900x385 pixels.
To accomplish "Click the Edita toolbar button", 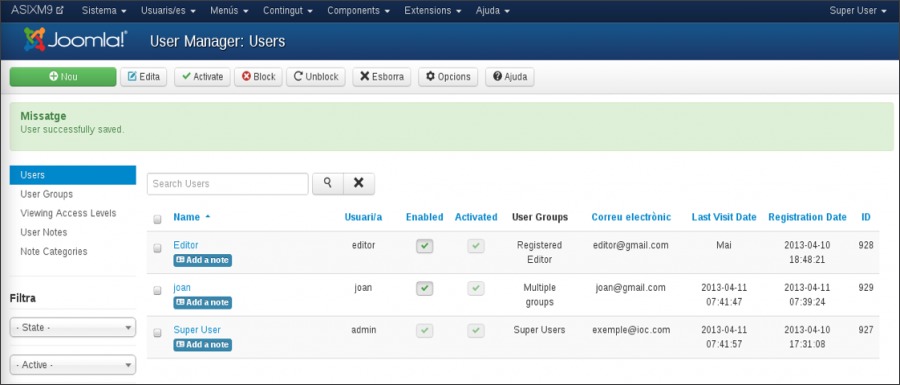I will (x=143, y=77).
